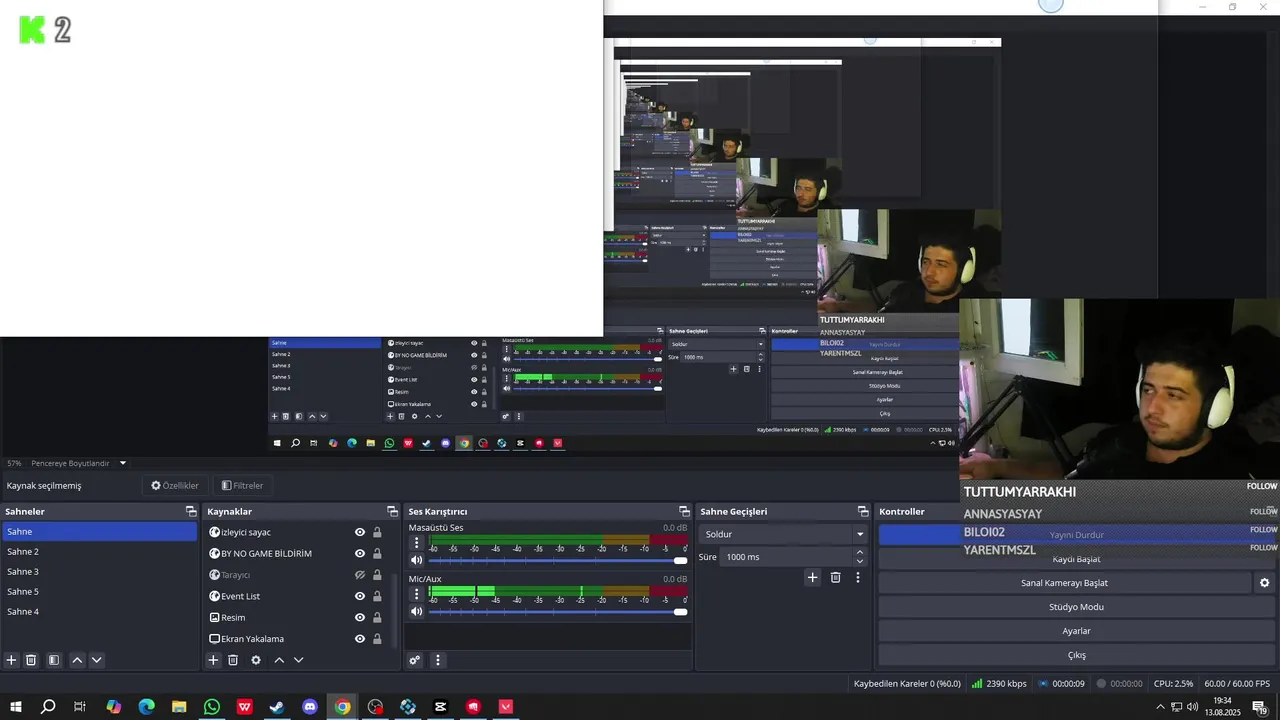The width and height of the screenshot is (1280, 720).
Task: Move scene up in Sahneler panel
Action: click(77, 660)
